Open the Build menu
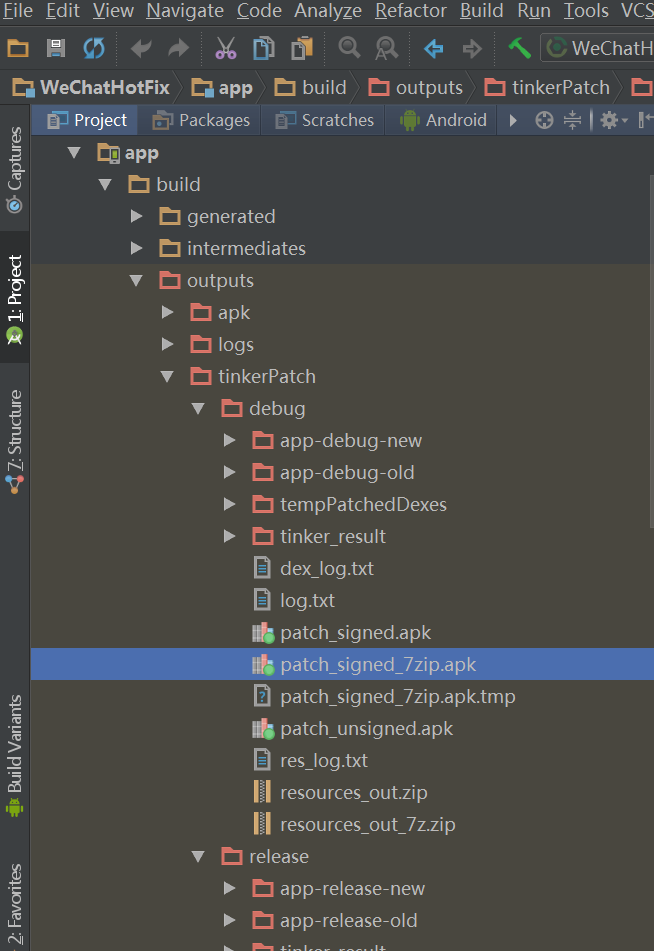 tap(482, 10)
